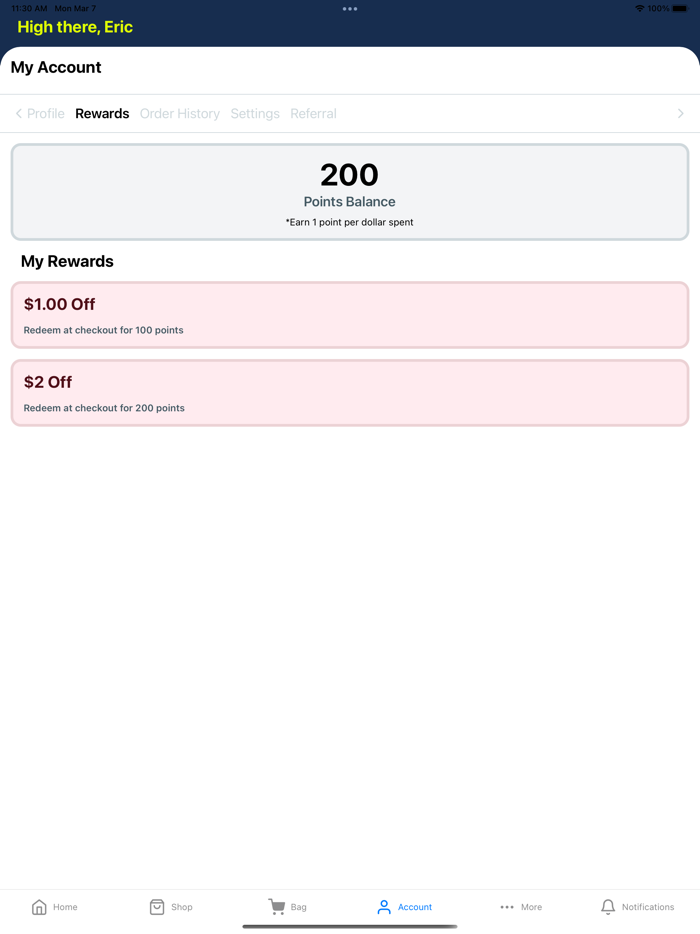Viewport: 700px width, 934px height.
Task: Tap the 200 Points Balance panel
Action: click(350, 192)
